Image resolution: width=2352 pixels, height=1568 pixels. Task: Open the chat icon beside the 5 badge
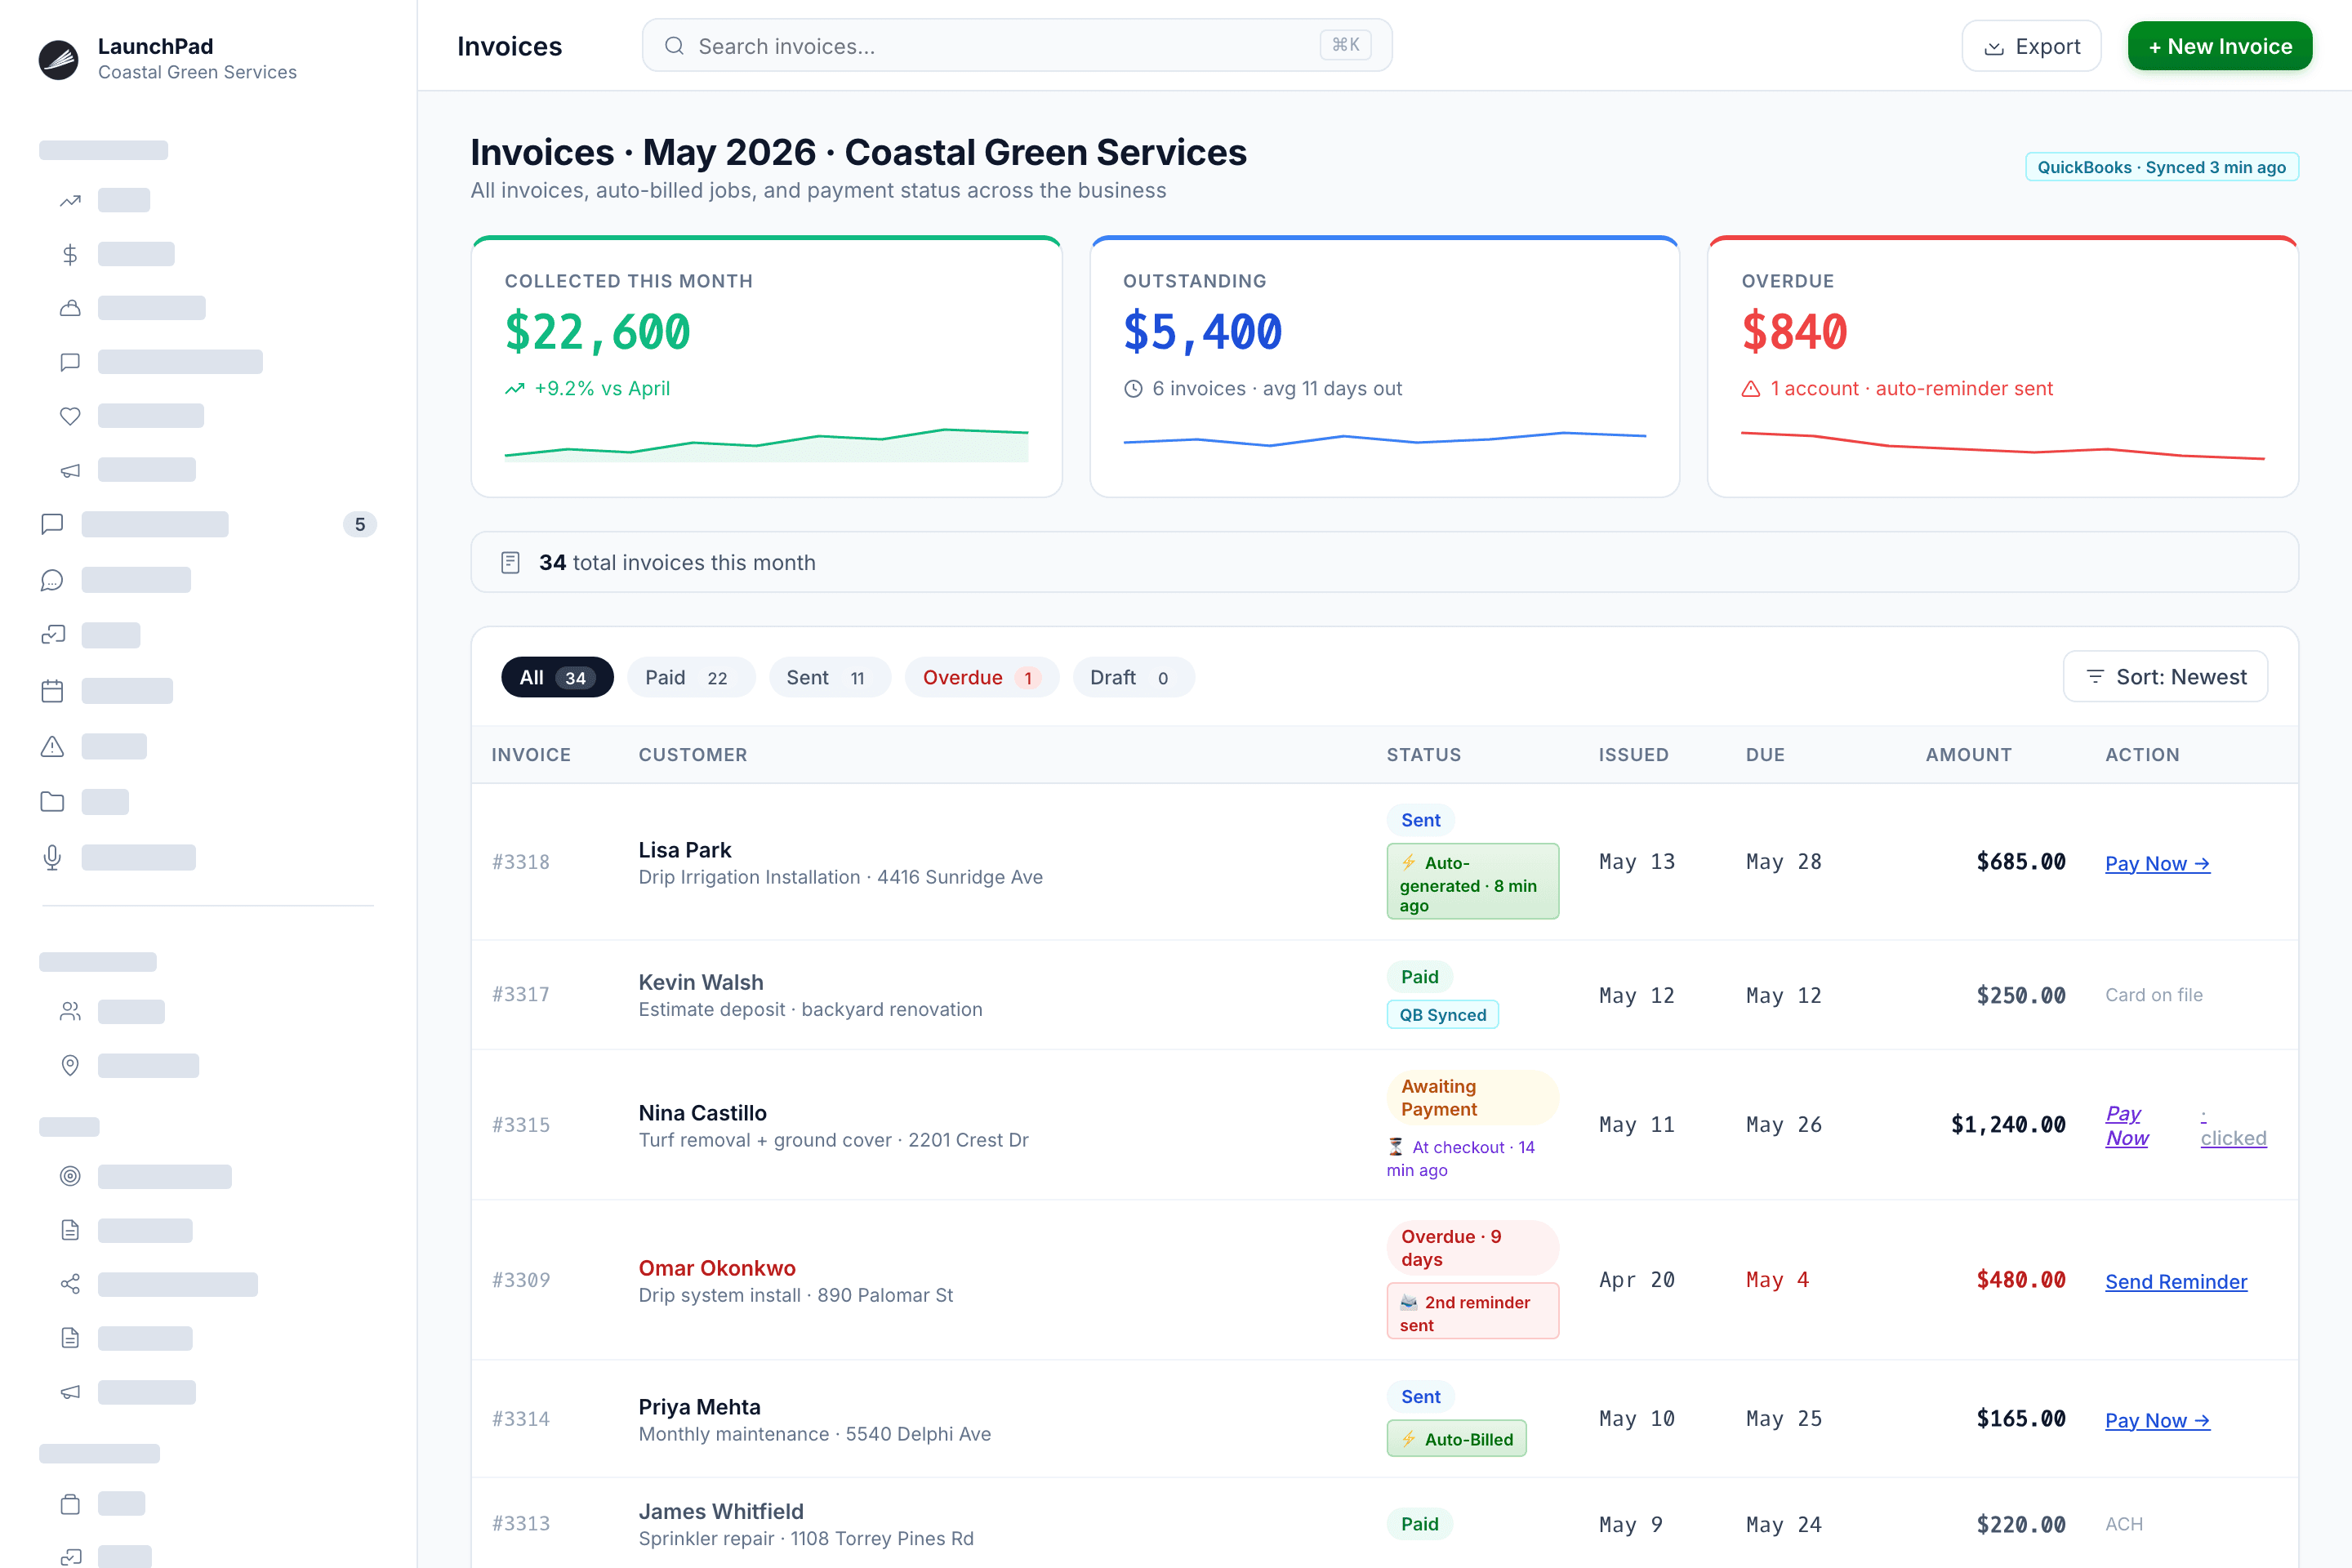52,524
